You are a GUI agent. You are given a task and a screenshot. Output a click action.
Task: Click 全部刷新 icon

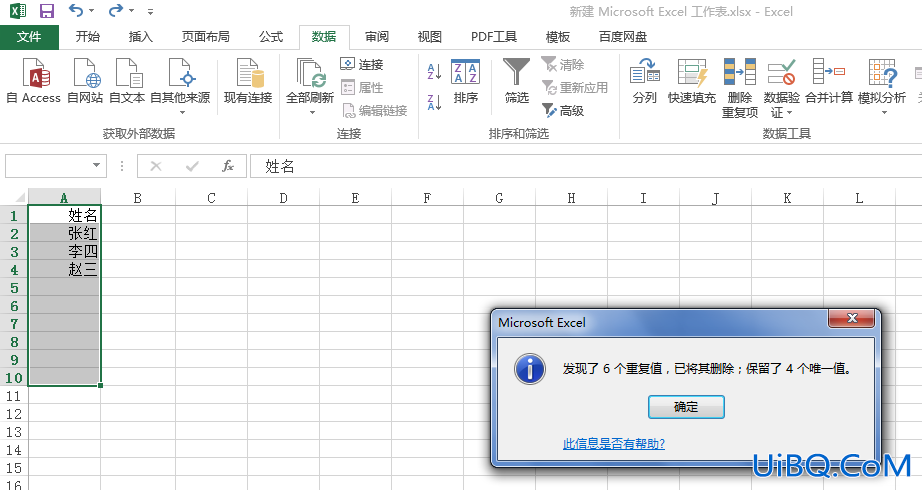(310, 73)
